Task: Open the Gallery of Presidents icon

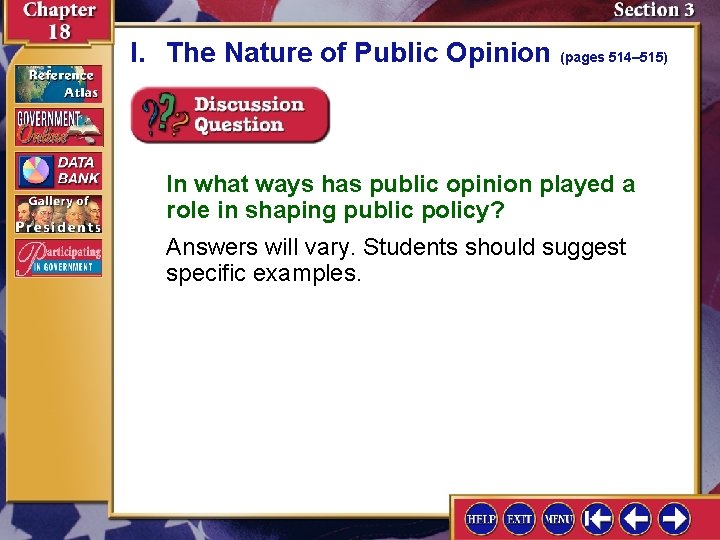Action: click(58, 214)
